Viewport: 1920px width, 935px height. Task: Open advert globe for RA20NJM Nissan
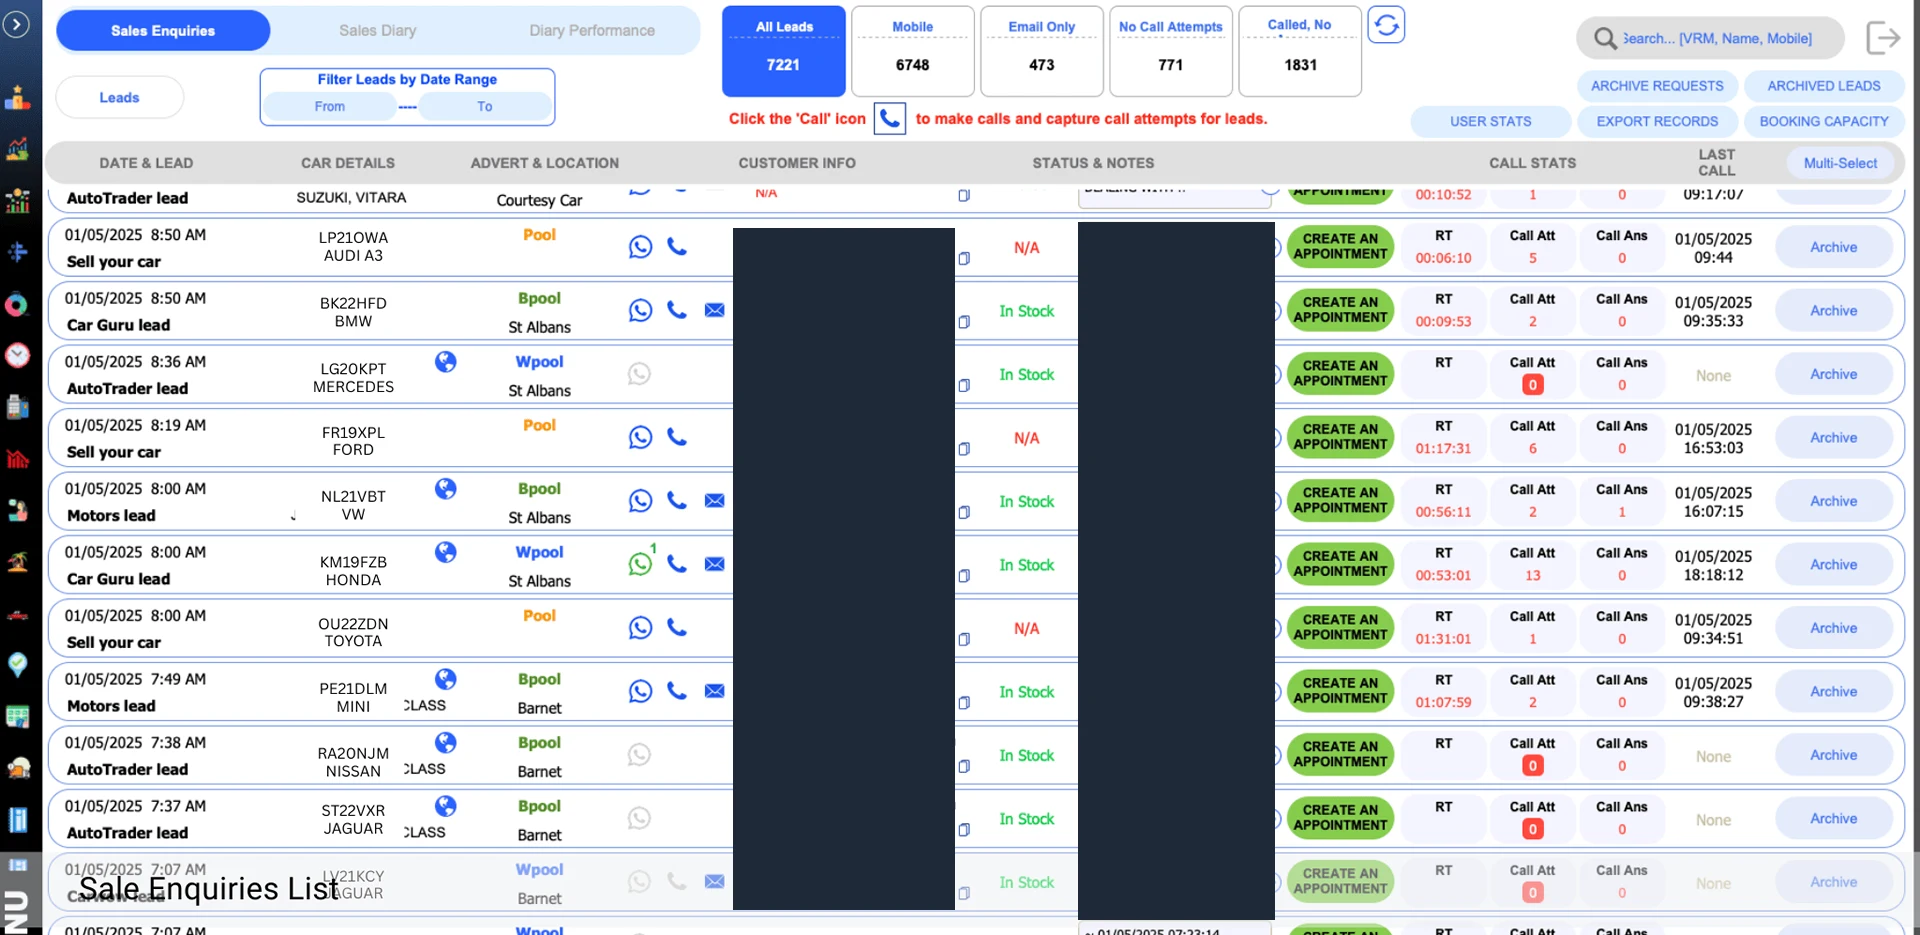446,743
